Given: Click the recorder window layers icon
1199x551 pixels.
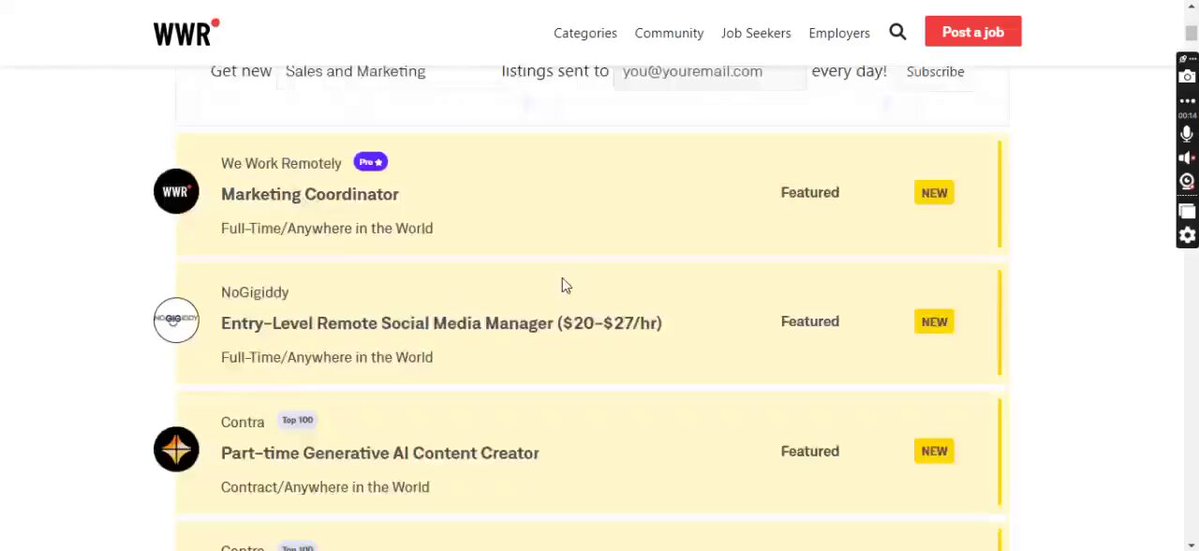Looking at the screenshot, I should [1187, 212].
